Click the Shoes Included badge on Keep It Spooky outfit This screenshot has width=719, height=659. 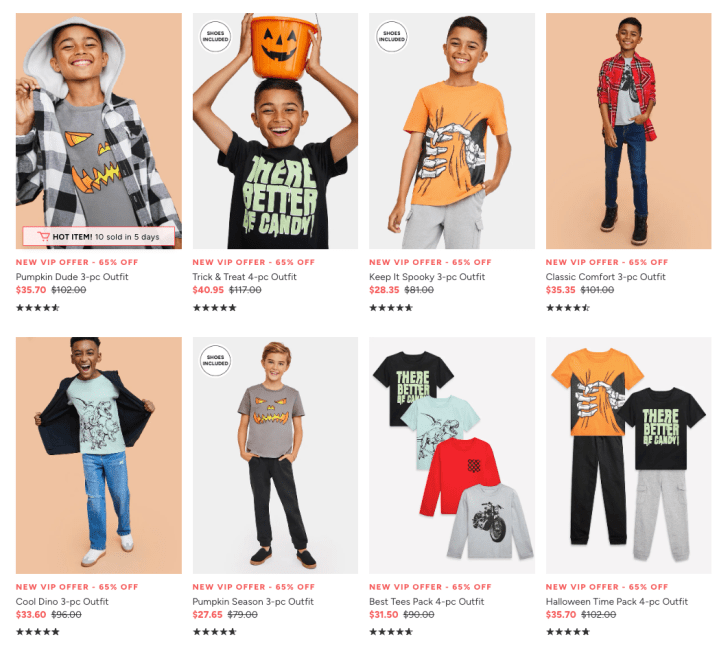[392, 37]
